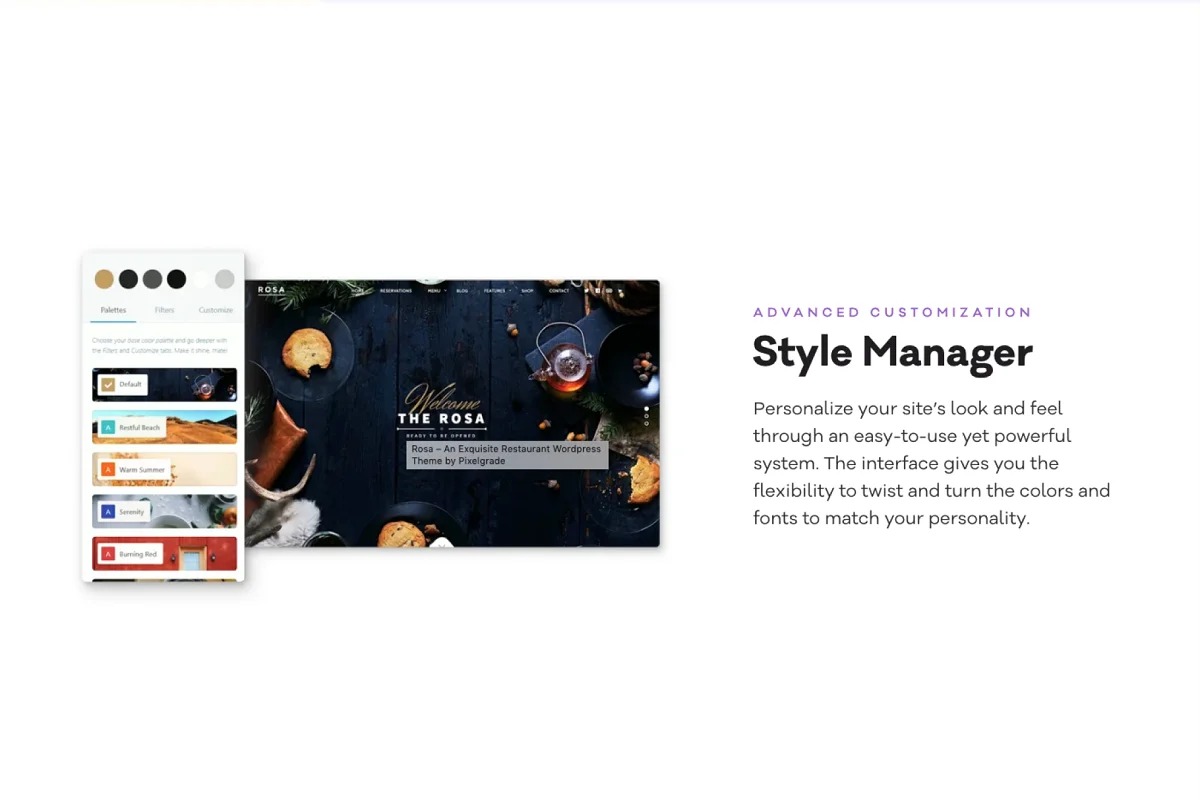Open the Shop nav link
Viewport: 1200px width, 800px height.
coord(527,291)
